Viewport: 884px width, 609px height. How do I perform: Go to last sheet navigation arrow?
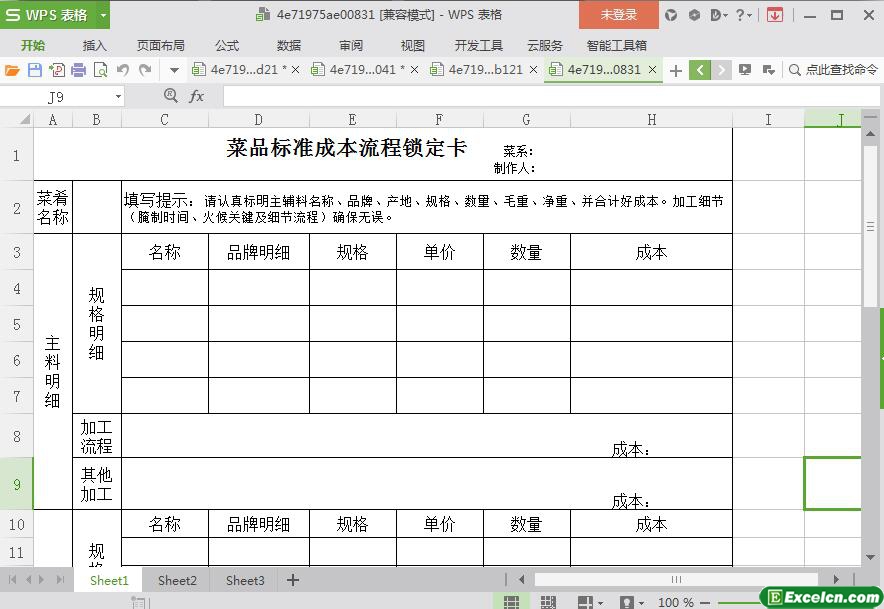click(60, 580)
